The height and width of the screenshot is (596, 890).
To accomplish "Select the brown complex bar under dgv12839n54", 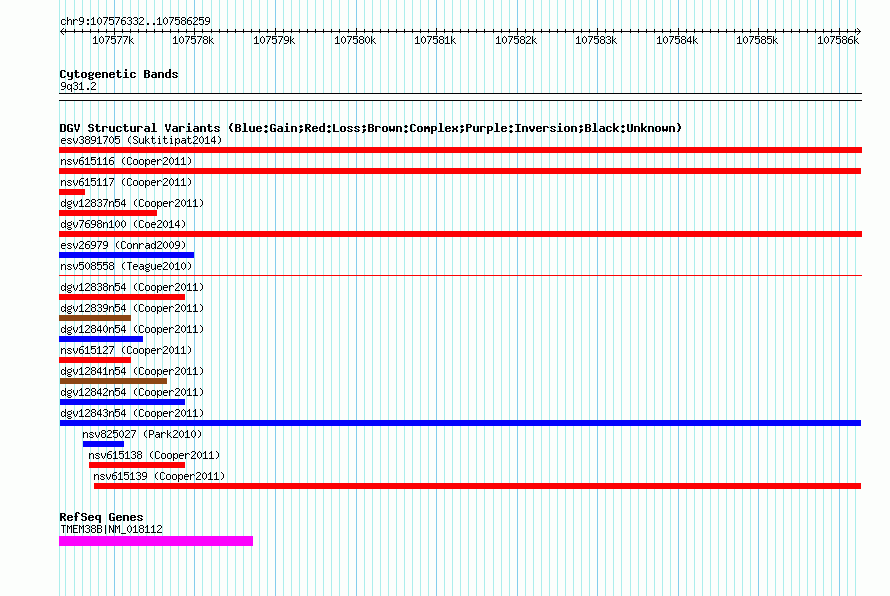I will pyautogui.click(x=95, y=318).
